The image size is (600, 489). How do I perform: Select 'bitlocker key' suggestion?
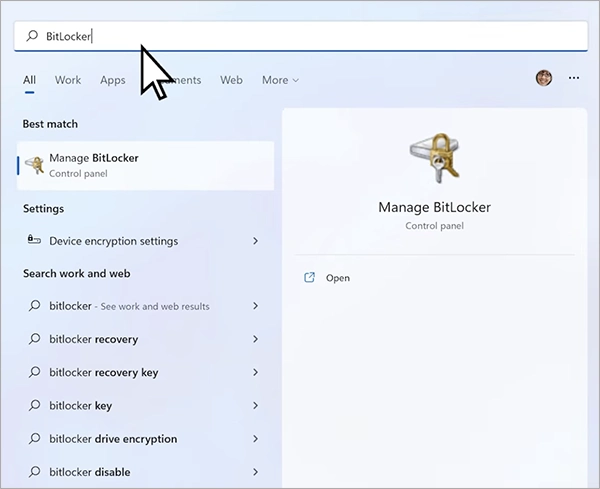(145, 406)
